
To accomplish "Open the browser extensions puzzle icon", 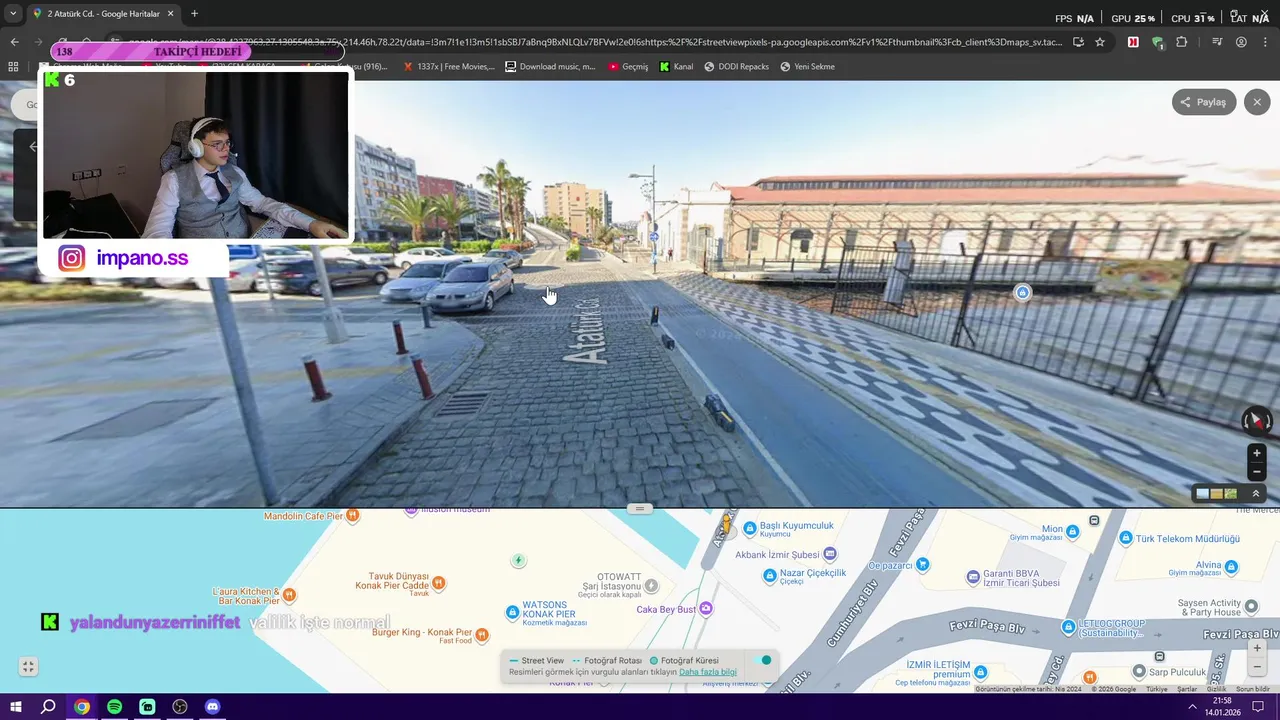I will coord(1182,42).
